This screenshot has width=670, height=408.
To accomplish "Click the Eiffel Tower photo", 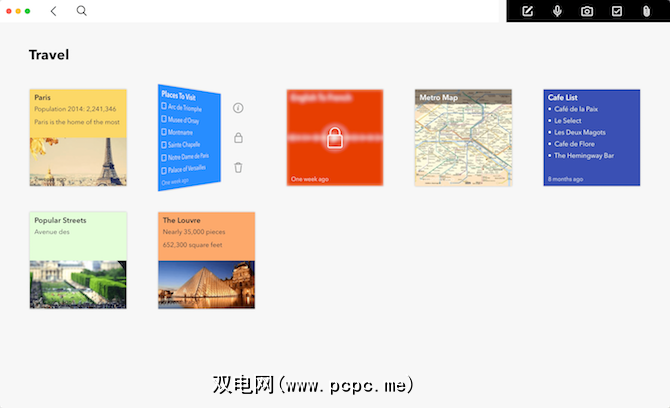I will (x=78, y=162).
